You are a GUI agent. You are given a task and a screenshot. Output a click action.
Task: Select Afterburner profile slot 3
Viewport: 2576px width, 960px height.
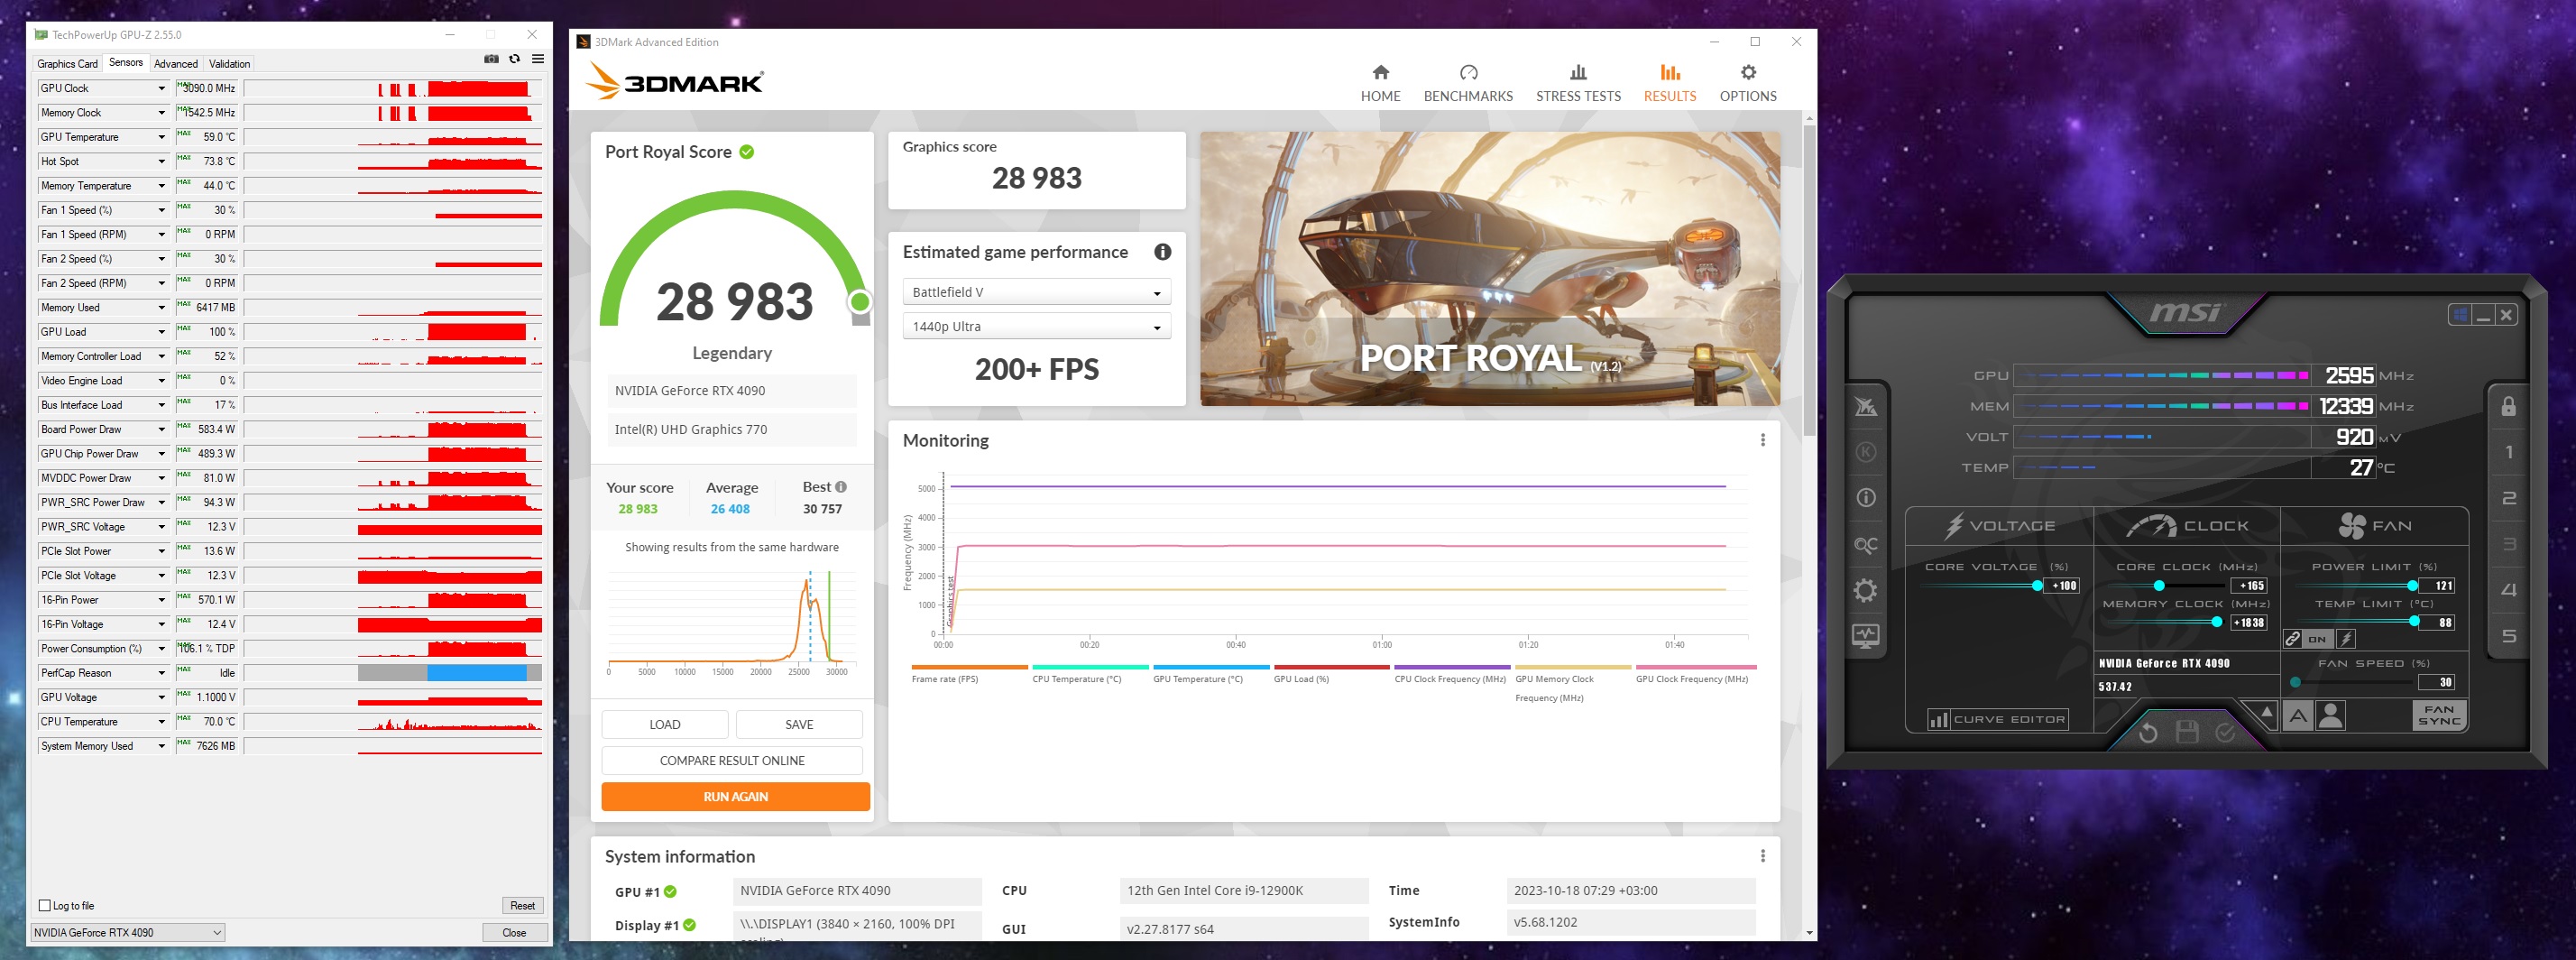(2509, 544)
